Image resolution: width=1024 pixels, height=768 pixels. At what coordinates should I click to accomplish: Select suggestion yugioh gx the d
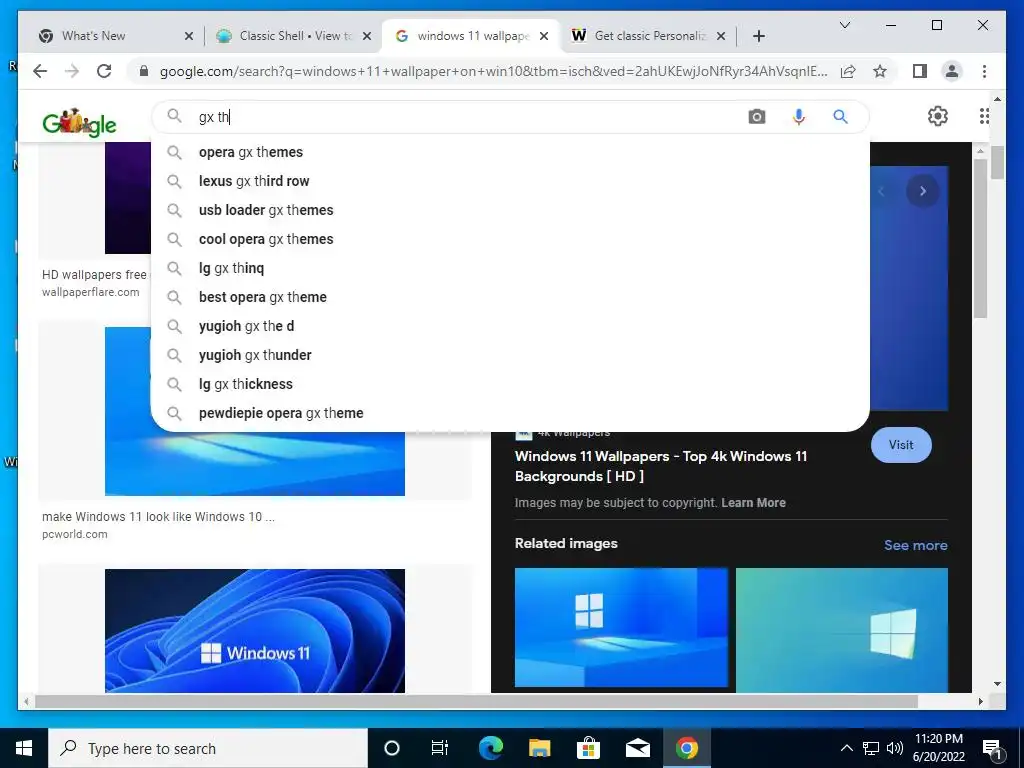point(510,326)
